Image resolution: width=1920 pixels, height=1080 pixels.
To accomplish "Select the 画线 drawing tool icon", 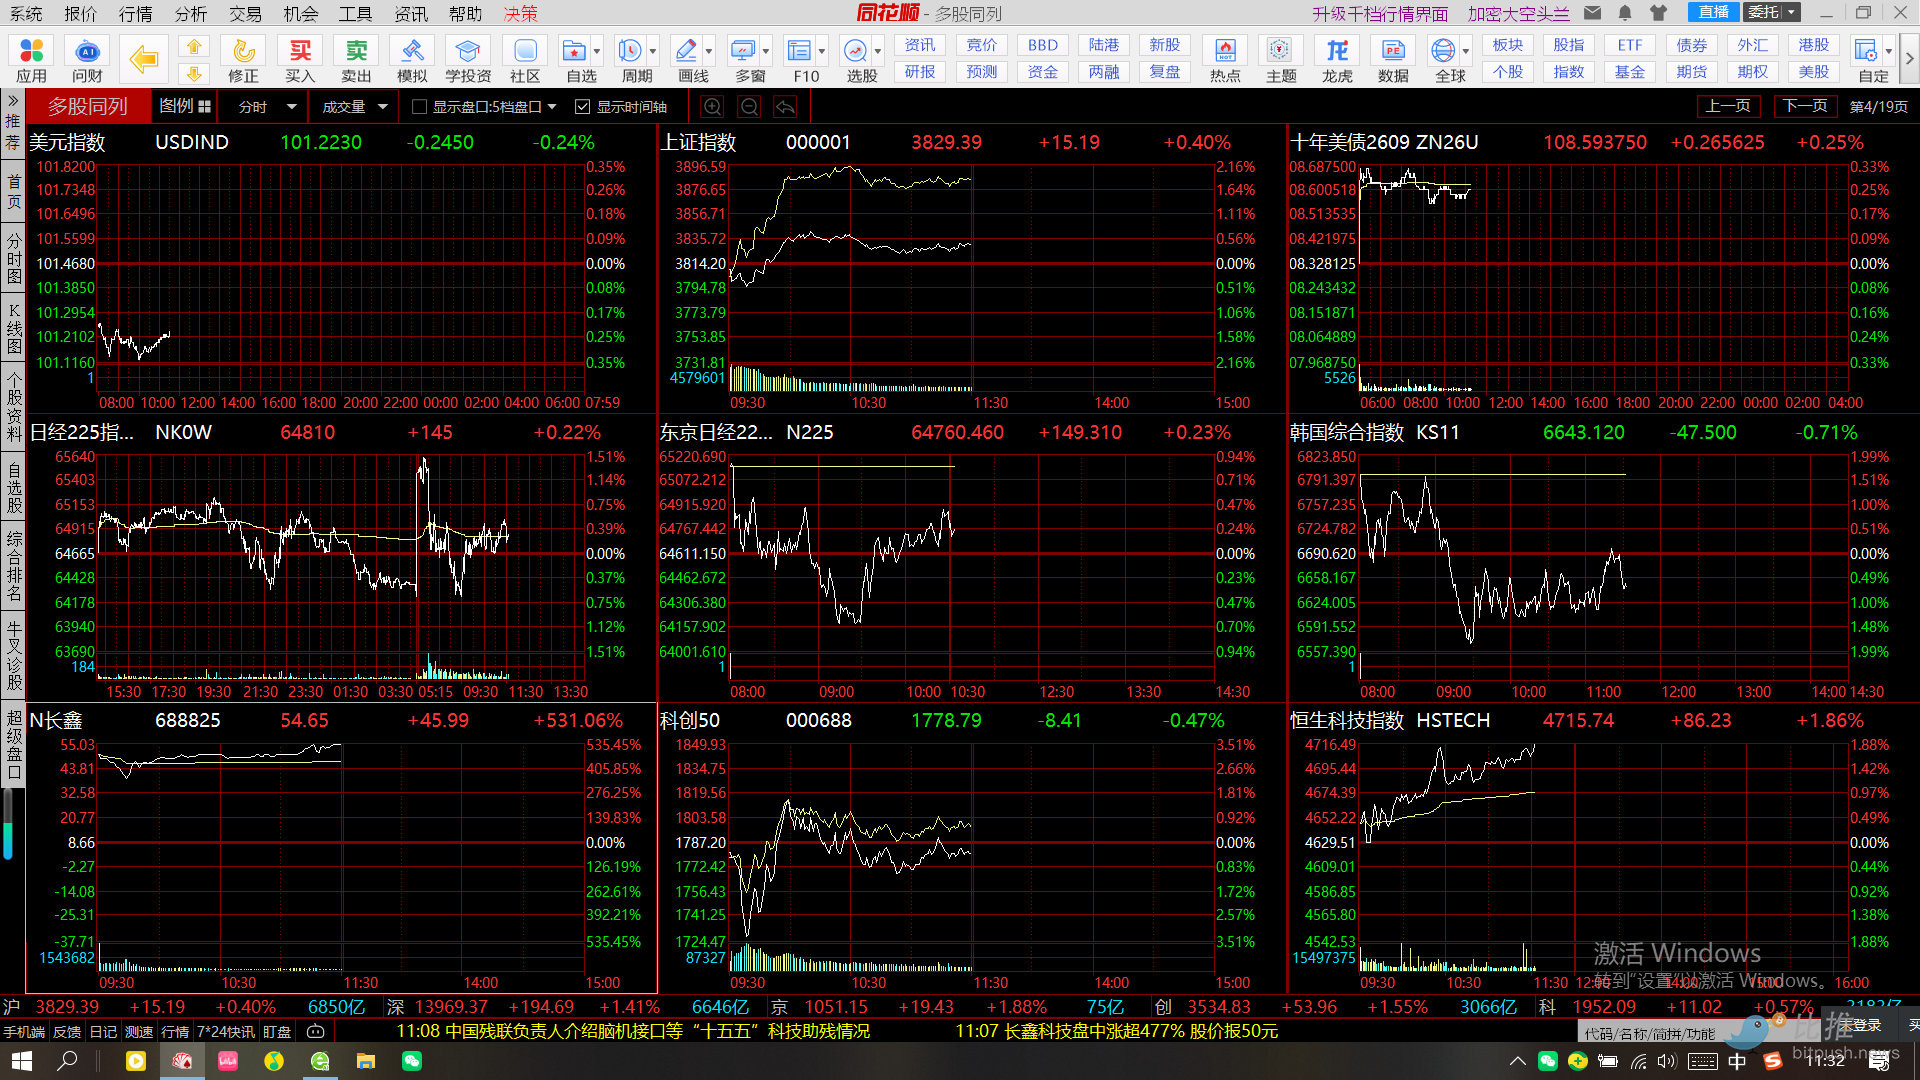I will [687, 59].
